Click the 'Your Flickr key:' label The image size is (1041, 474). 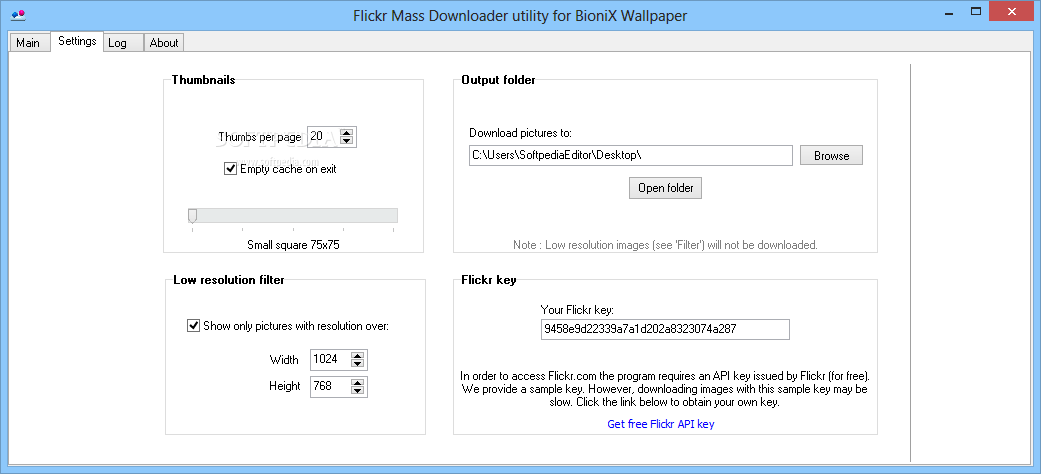(578, 309)
